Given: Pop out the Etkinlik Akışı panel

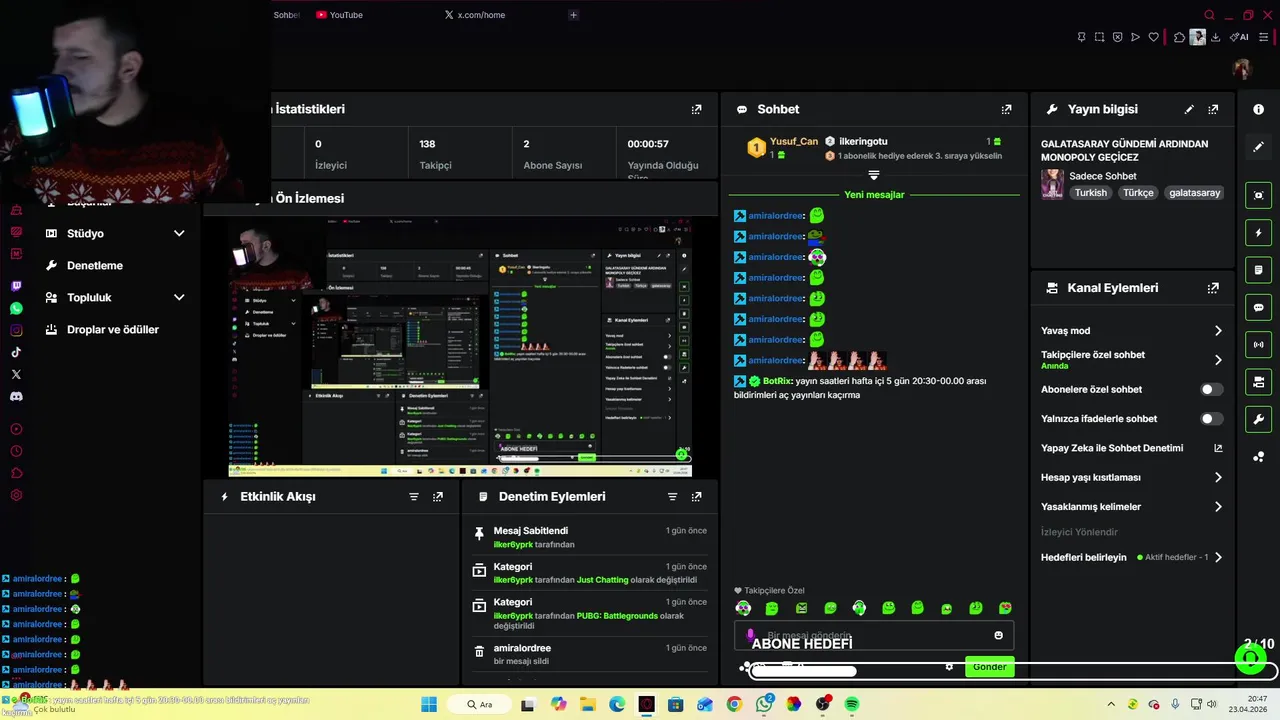Looking at the screenshot, I should coord(437,496).
